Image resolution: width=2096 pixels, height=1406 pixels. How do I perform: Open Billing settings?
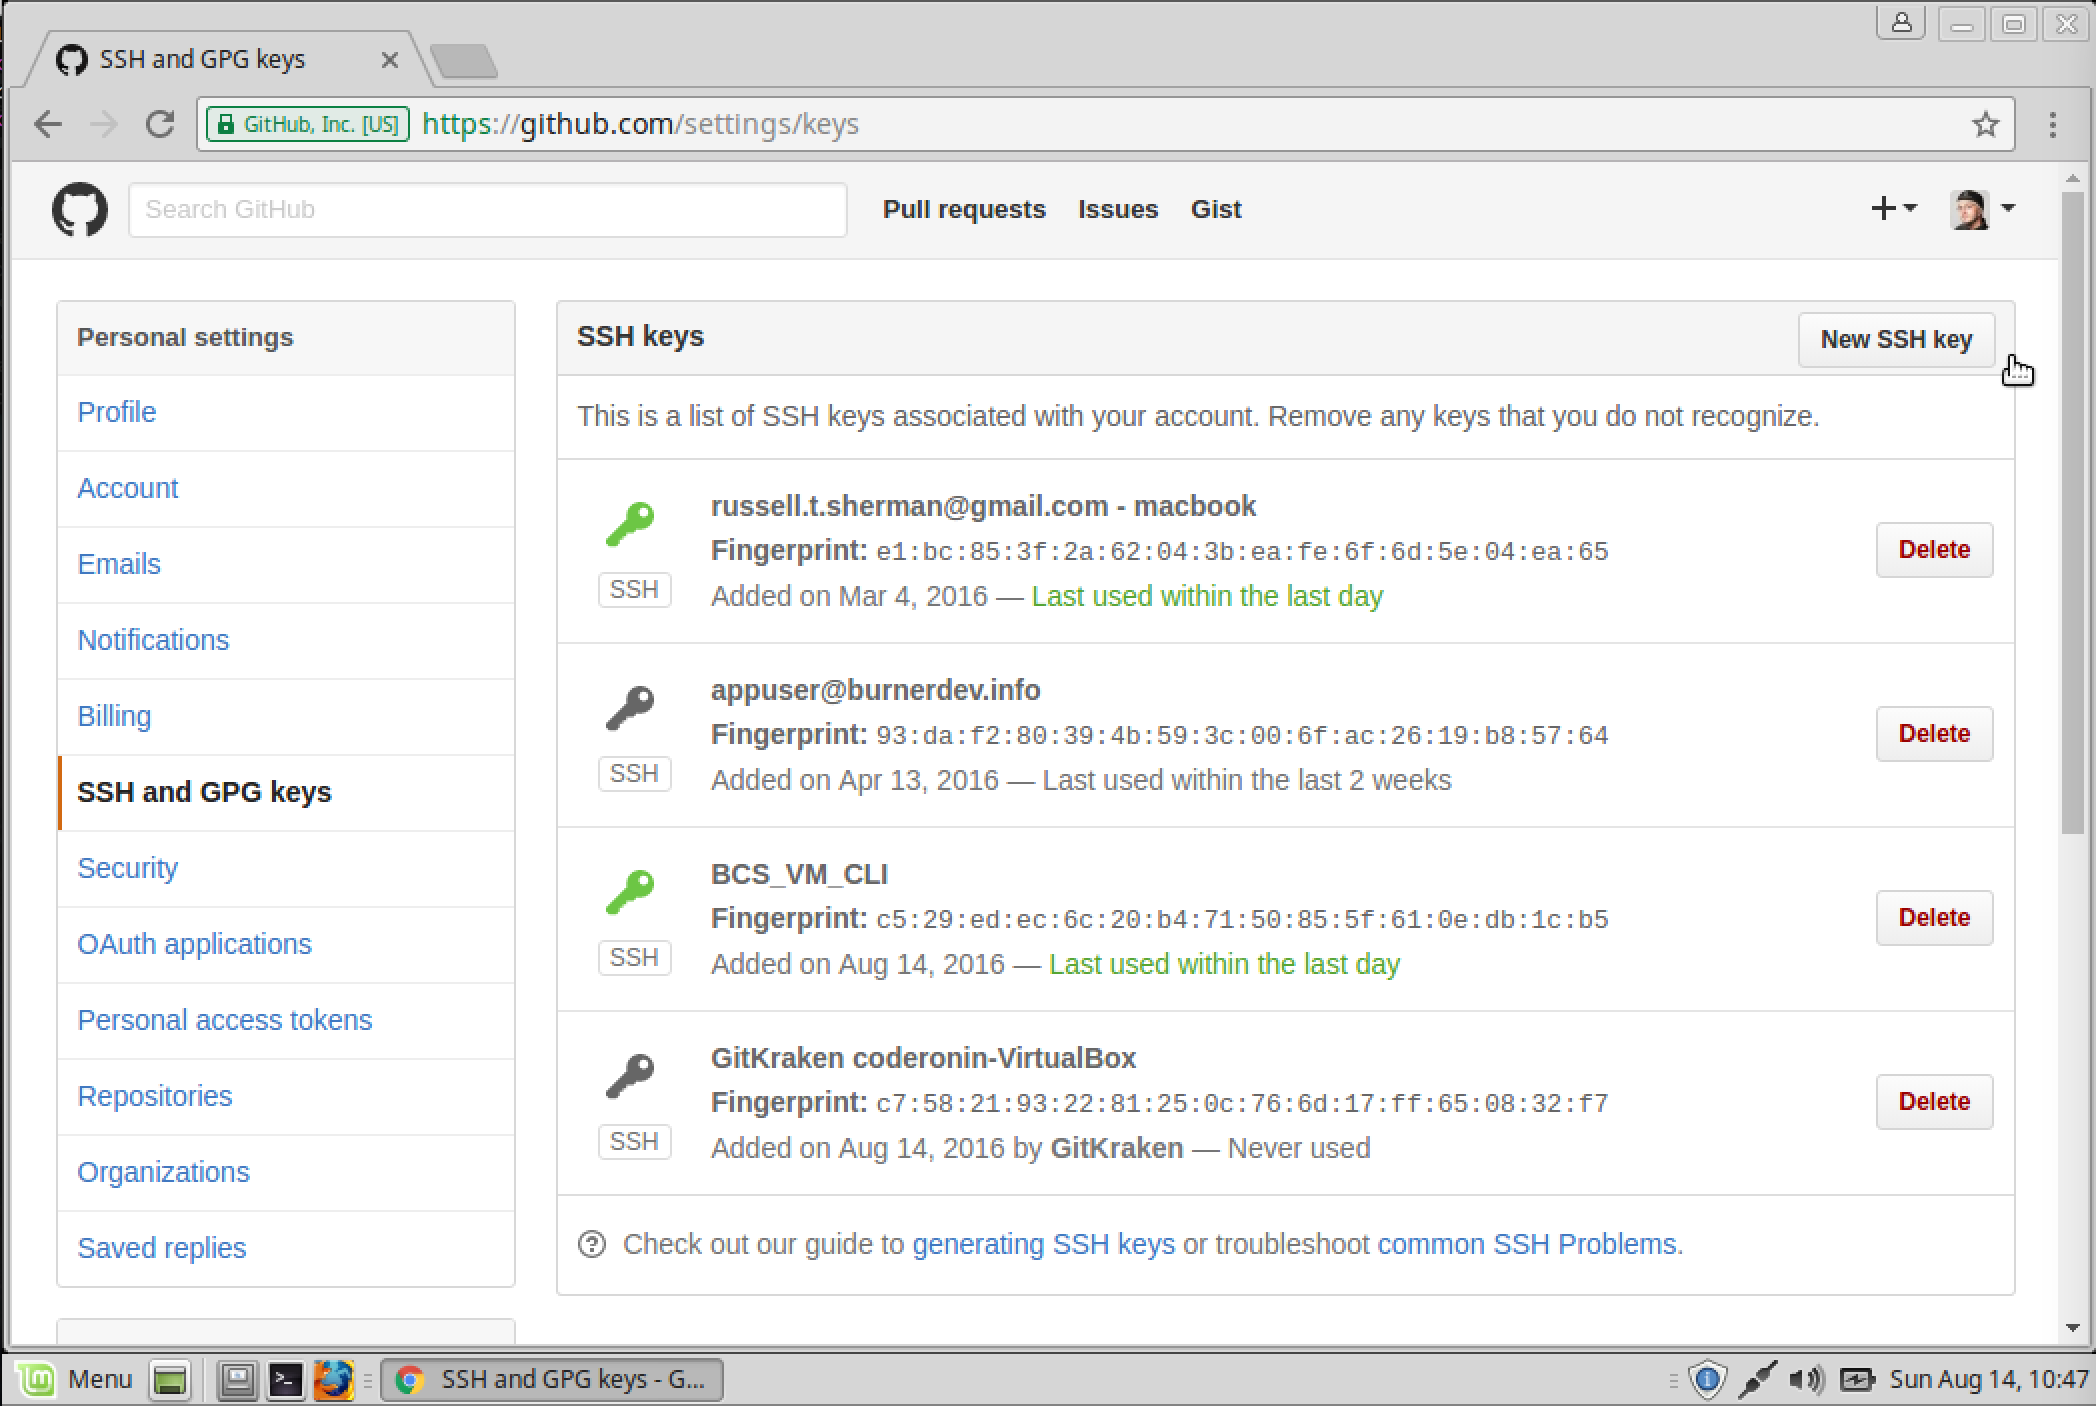pos(286,716)
